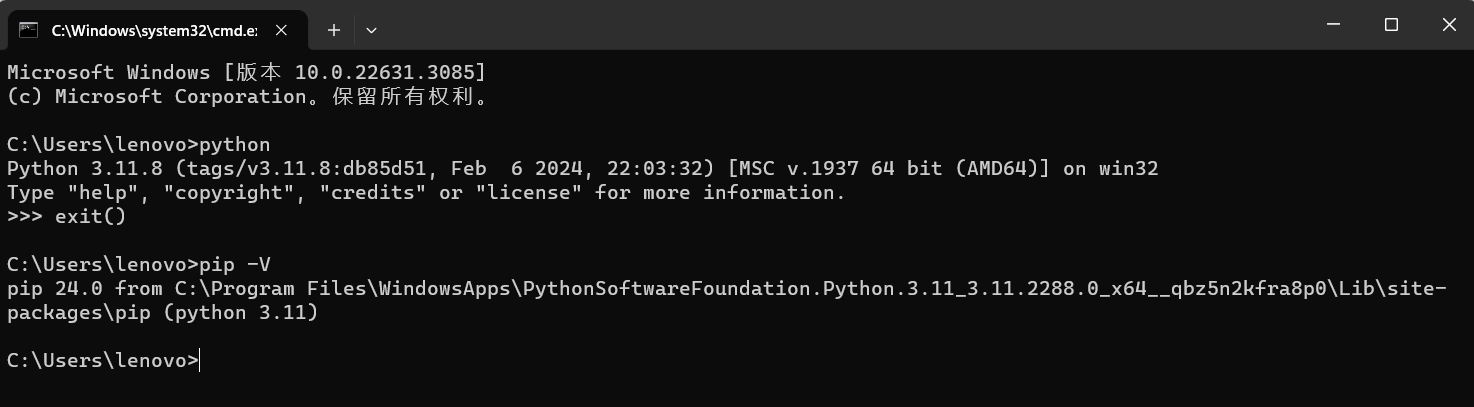Click the Microsoft Windows version line

pos(246,73)
